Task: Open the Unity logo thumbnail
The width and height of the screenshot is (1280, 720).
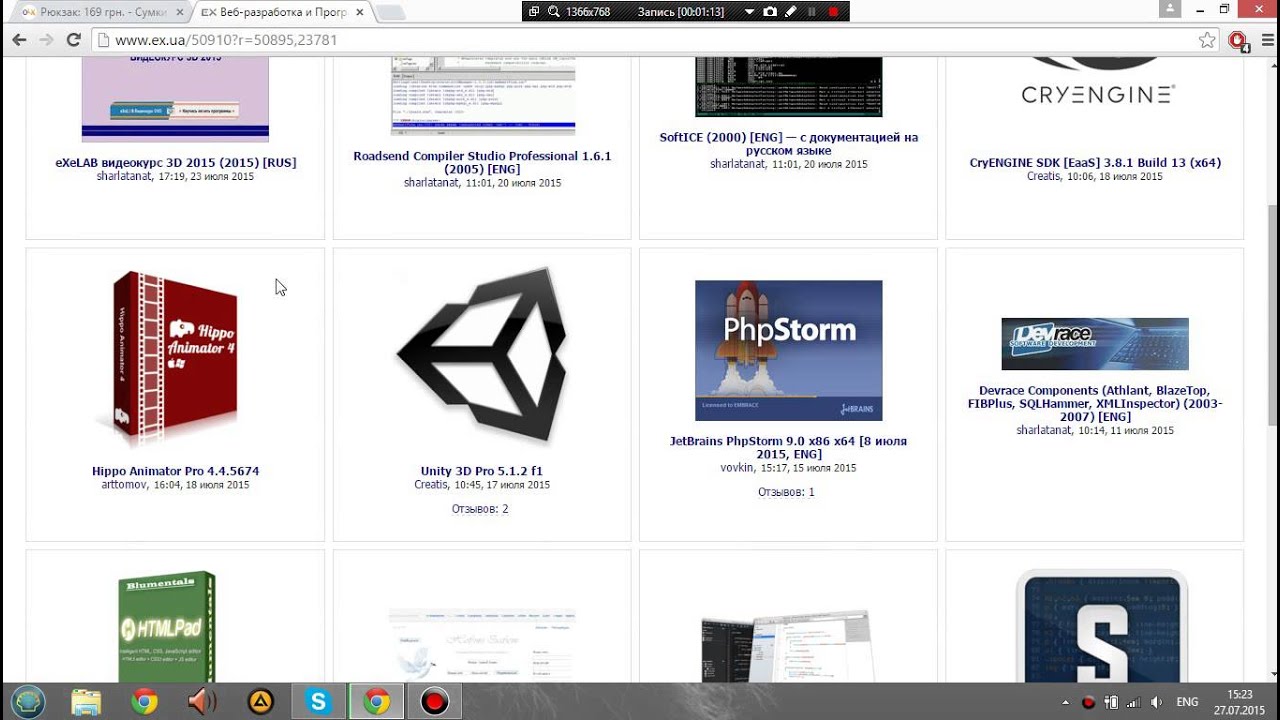Action: pyautogui.click(x=481, y=355)
